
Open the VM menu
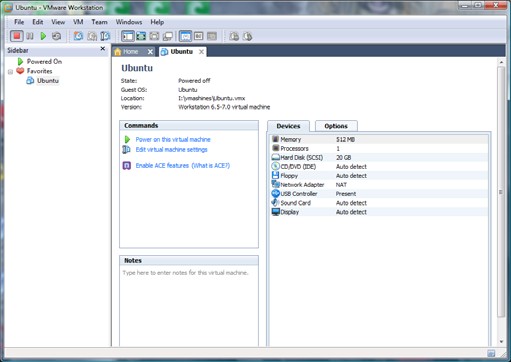(x=78, y=22)
